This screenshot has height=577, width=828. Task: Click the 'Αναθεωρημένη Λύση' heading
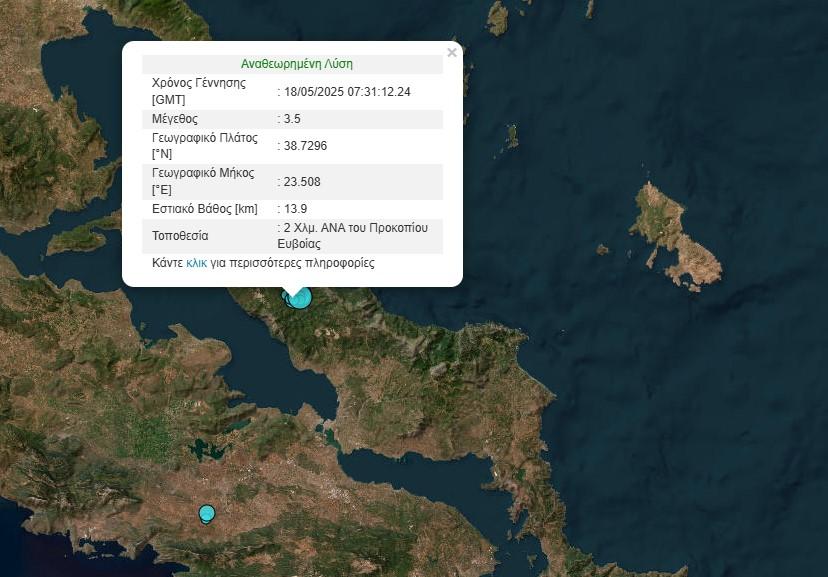pos(297,64)
